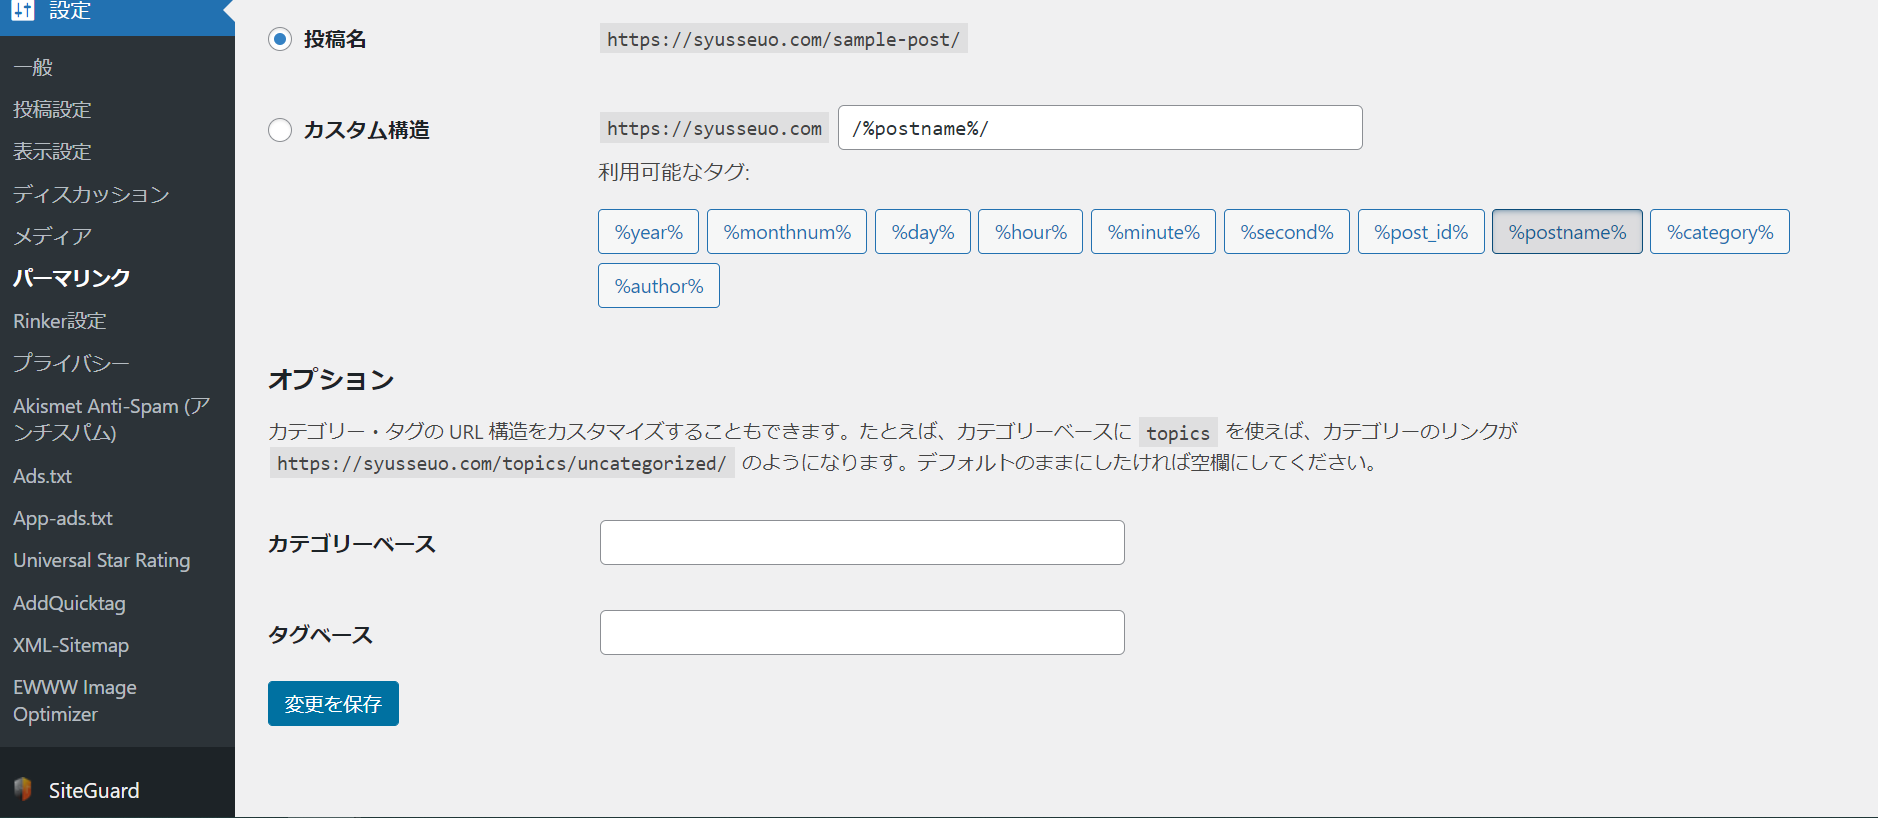Add the %author% tag
The height and width of the screenshot is (818, 1878).
[x=658, y=286]
